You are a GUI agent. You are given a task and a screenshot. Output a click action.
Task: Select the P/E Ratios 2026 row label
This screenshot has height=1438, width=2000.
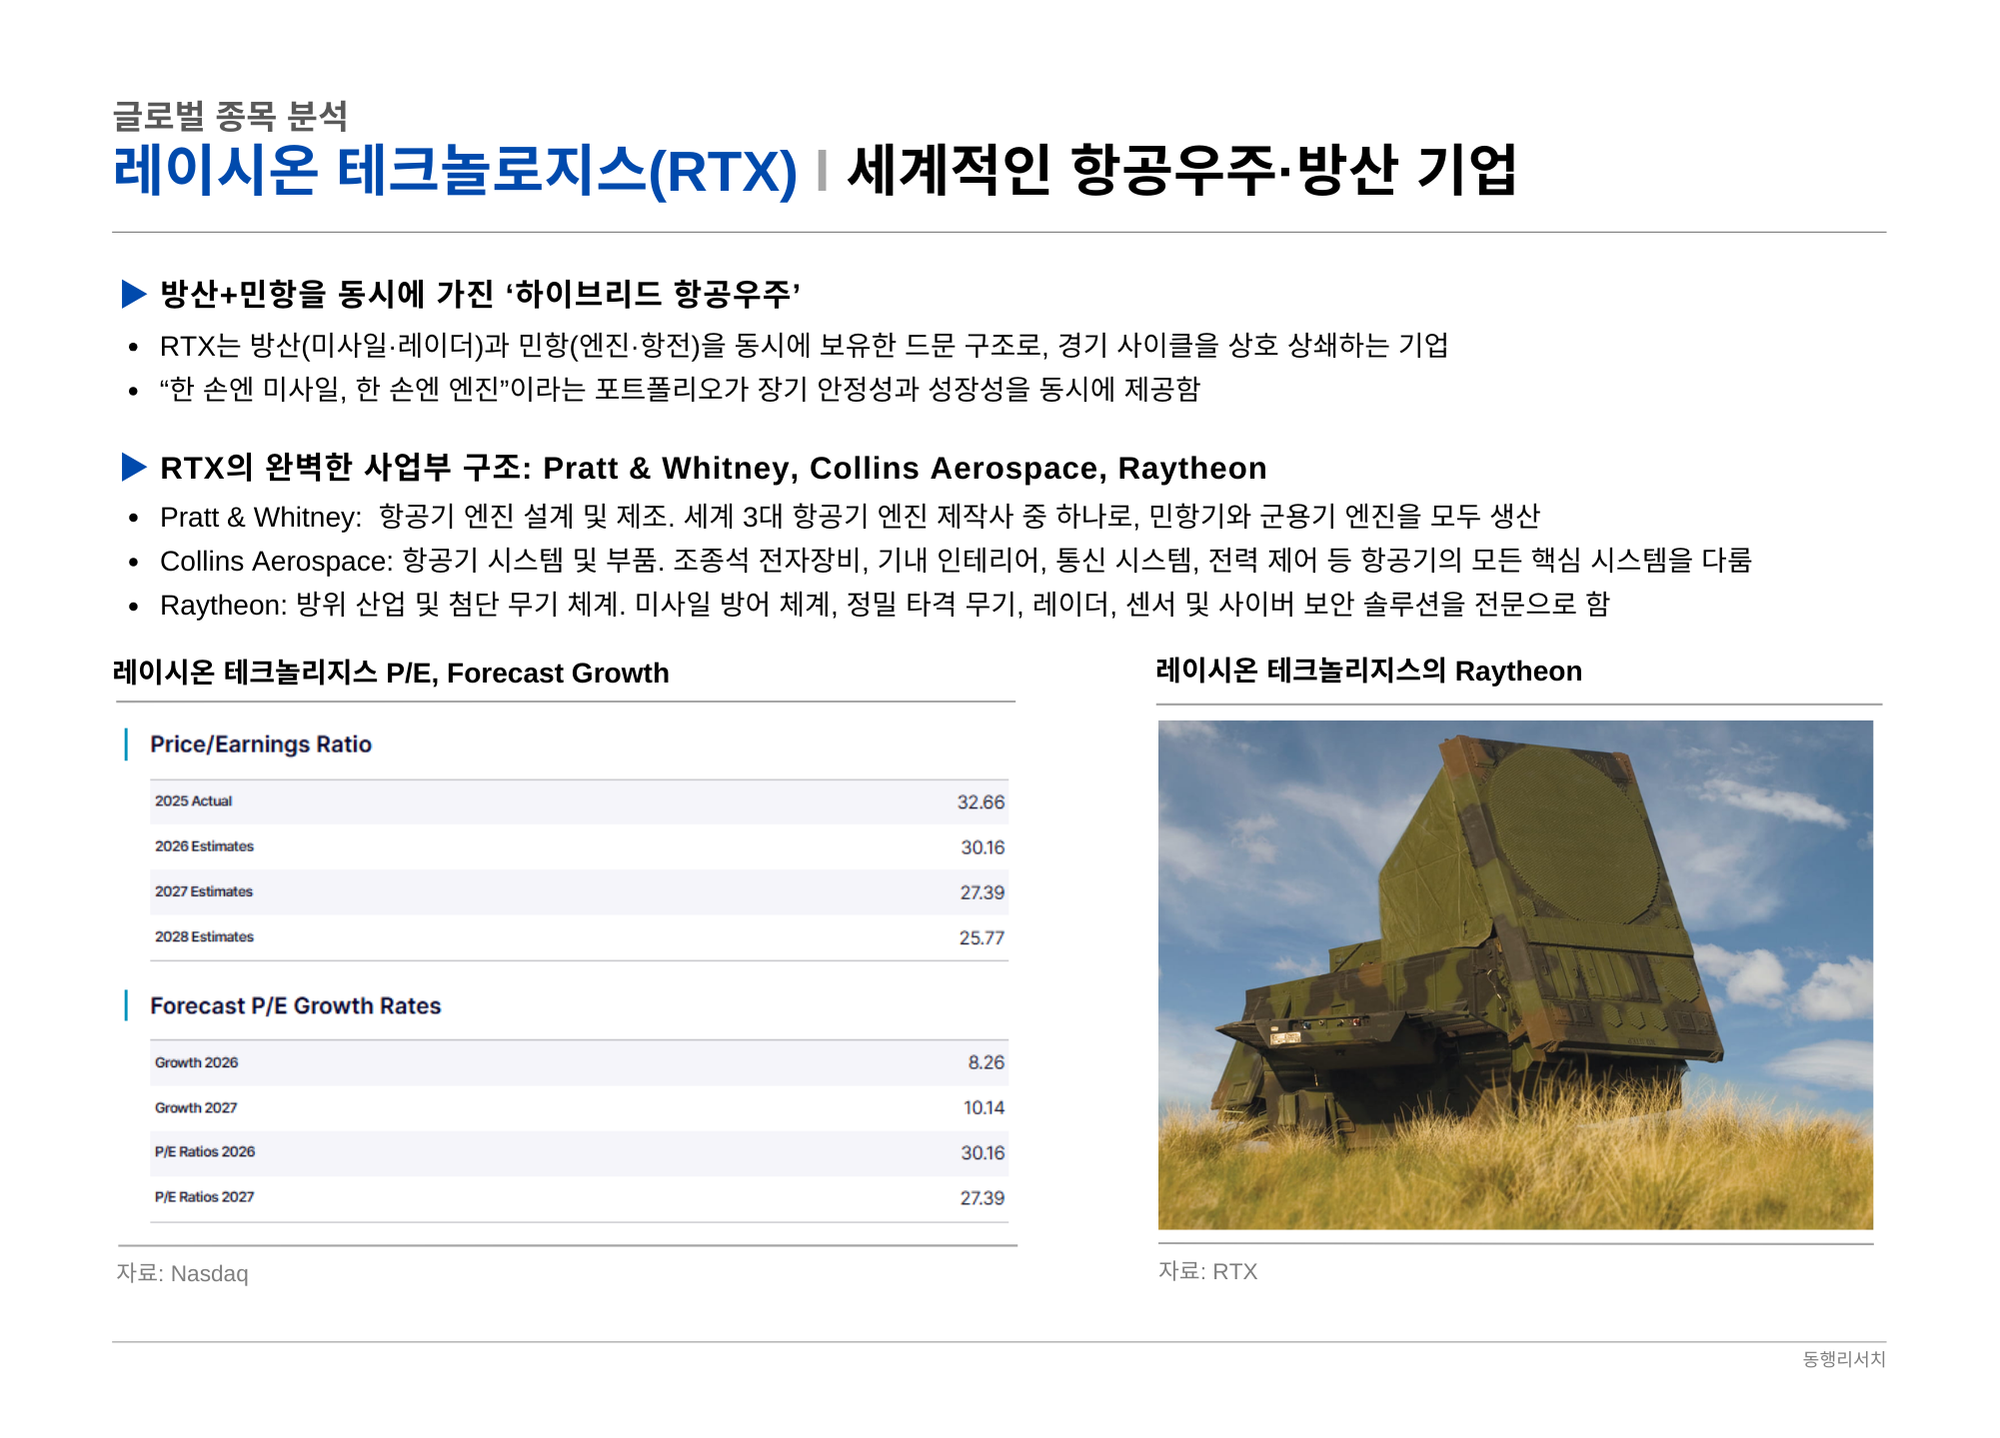[x=204, y=1152]
